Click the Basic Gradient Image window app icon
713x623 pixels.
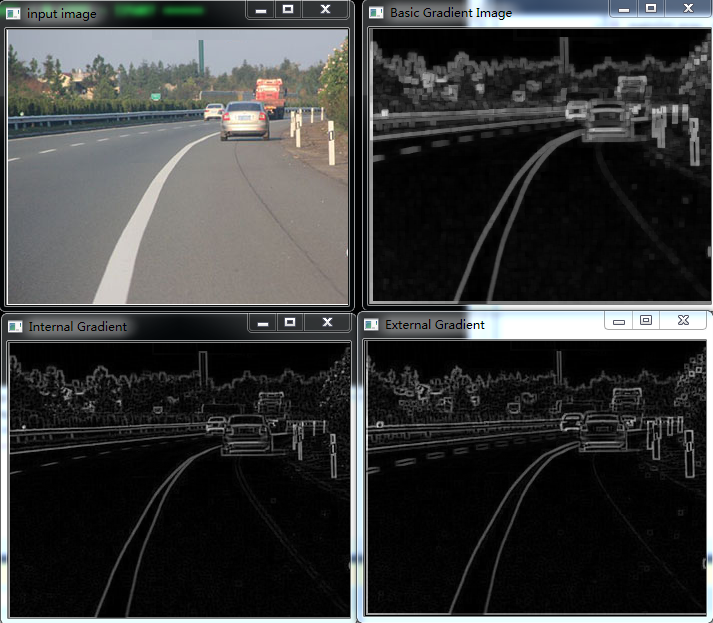tap(376, 12)
